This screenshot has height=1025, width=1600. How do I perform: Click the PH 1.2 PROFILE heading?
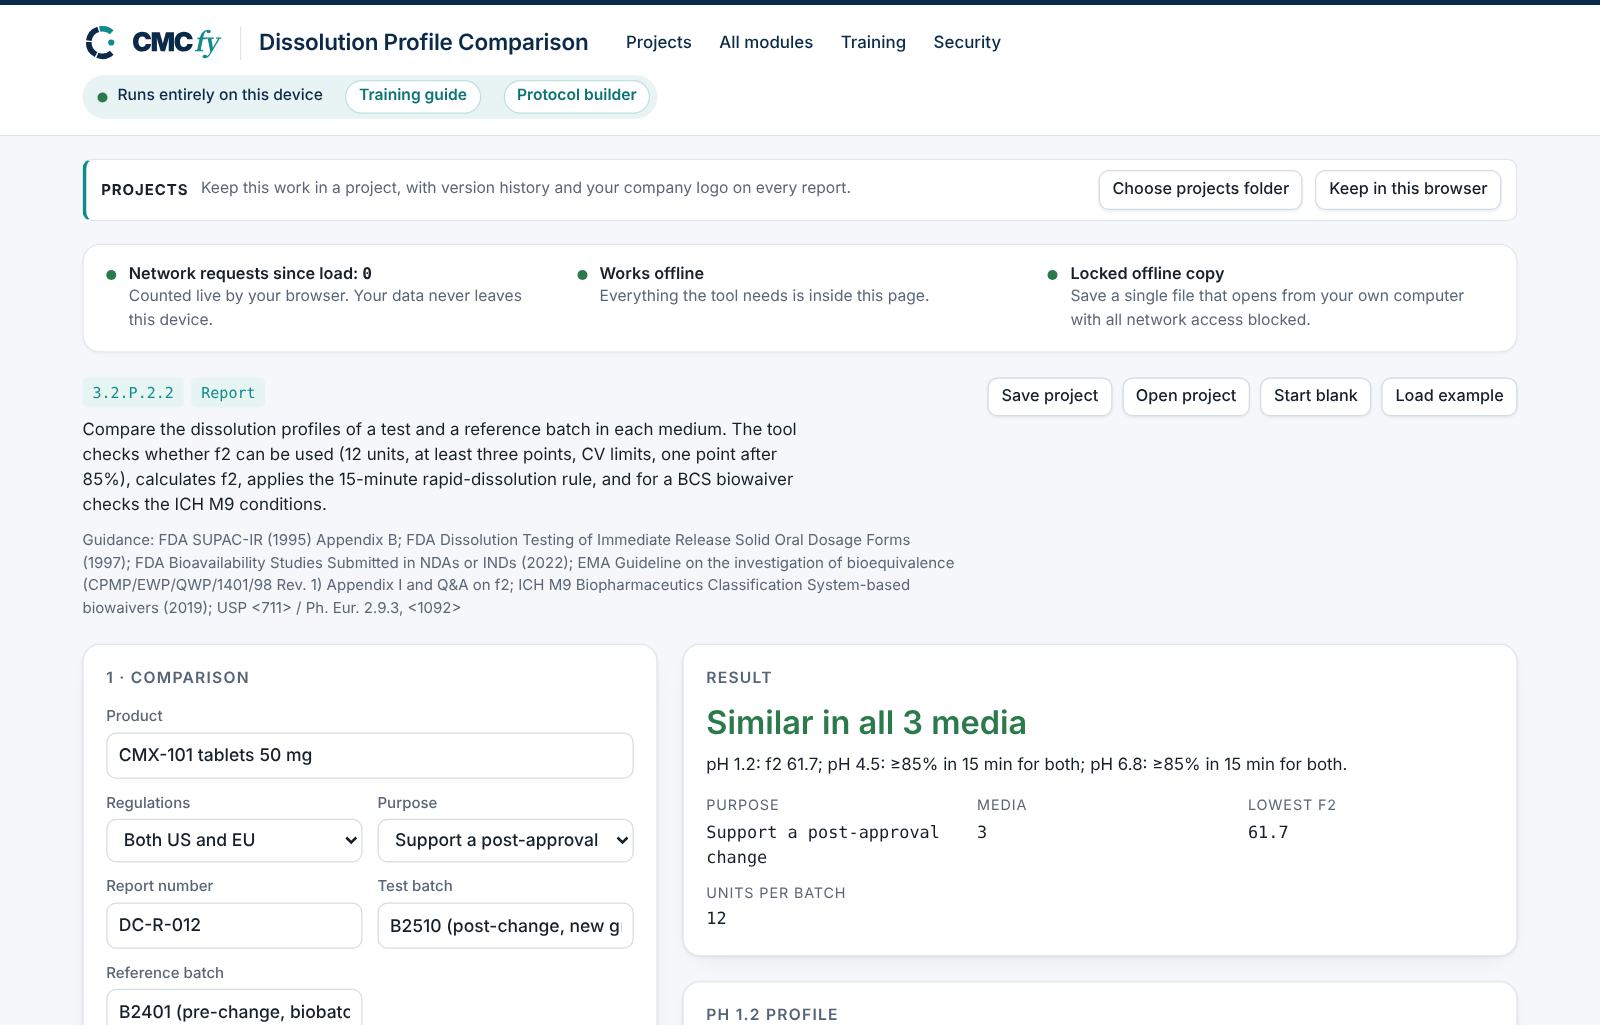click(x=772, y=1014)
